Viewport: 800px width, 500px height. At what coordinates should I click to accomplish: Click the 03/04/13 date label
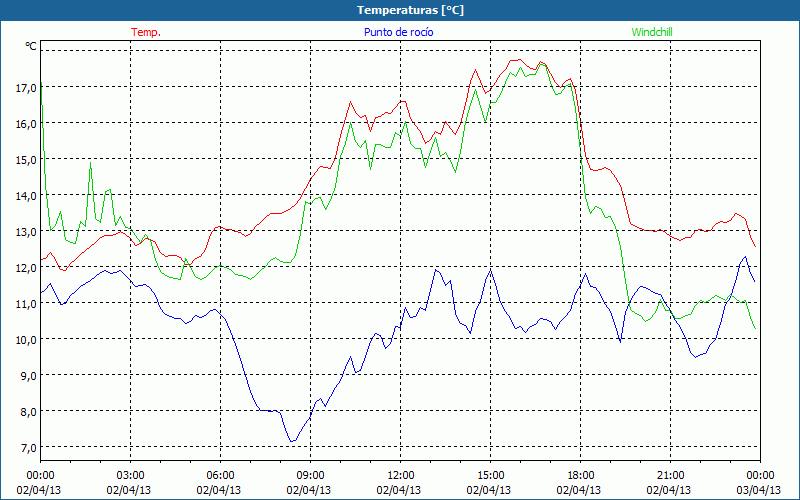pos(759,490)
